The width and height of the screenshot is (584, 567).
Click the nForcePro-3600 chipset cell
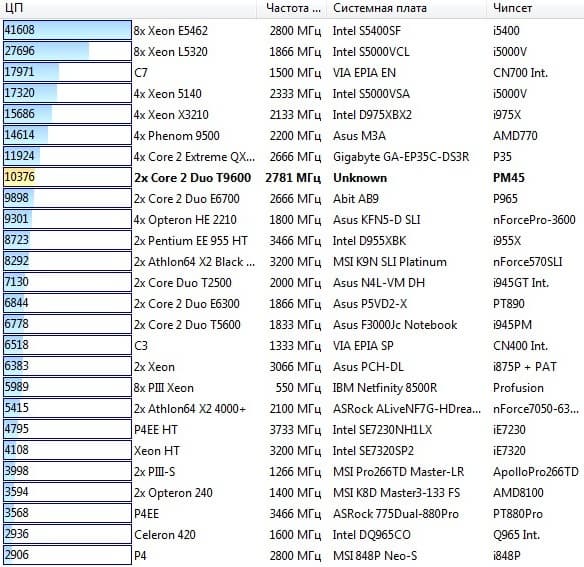click(x=534, y=220)
